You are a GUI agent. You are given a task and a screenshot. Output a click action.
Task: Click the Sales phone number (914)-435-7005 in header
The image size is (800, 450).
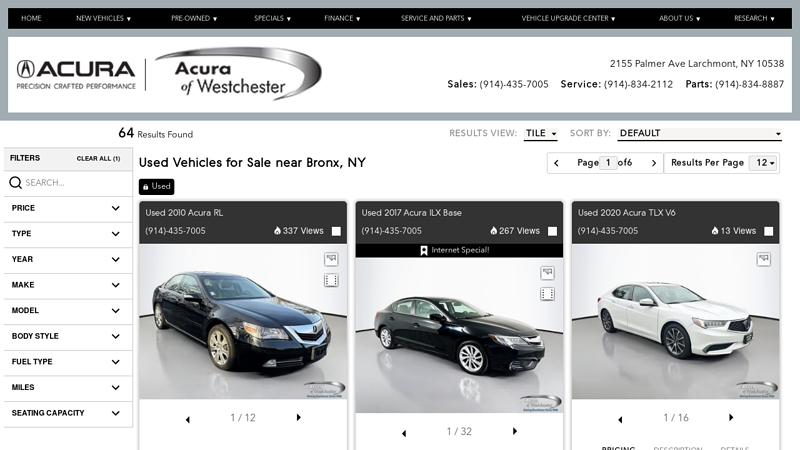pyautogui.click(x=514, y=84)
